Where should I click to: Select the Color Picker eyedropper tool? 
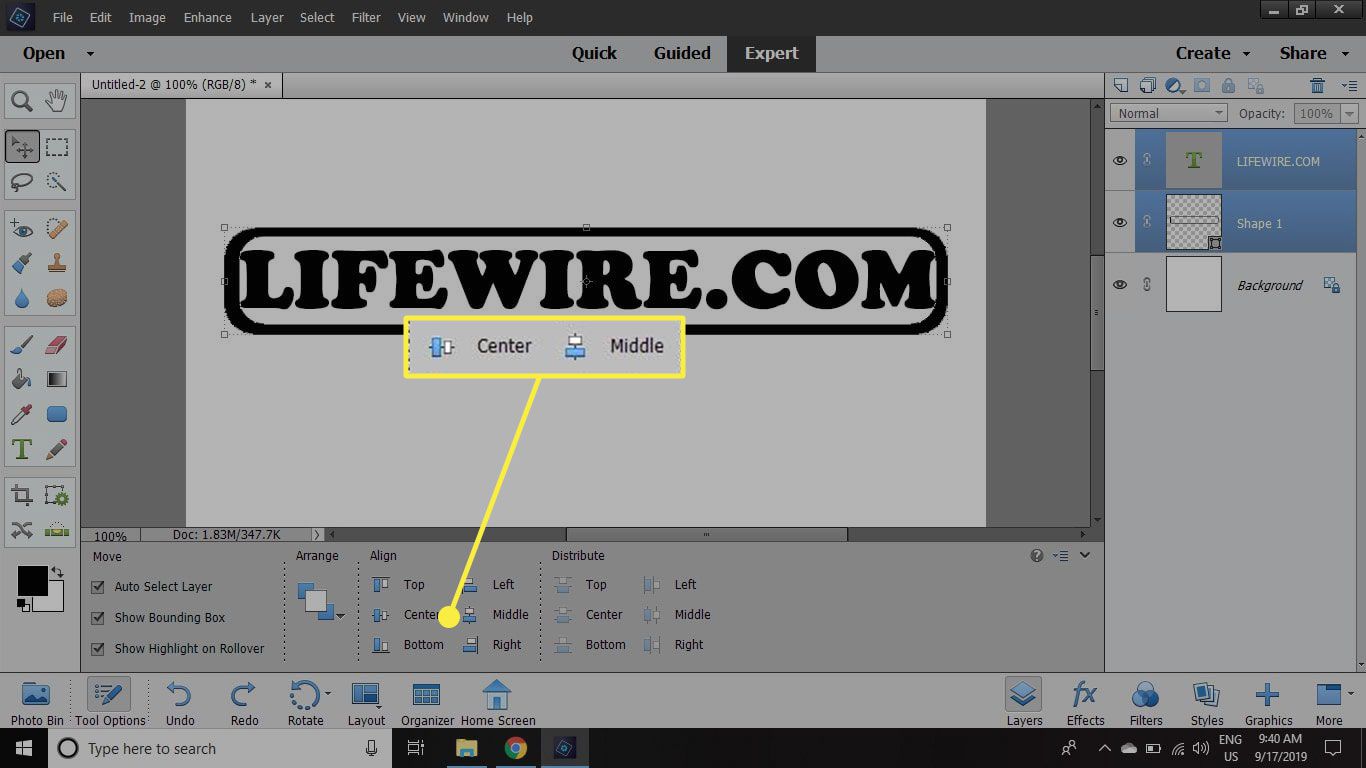[22, 414]
